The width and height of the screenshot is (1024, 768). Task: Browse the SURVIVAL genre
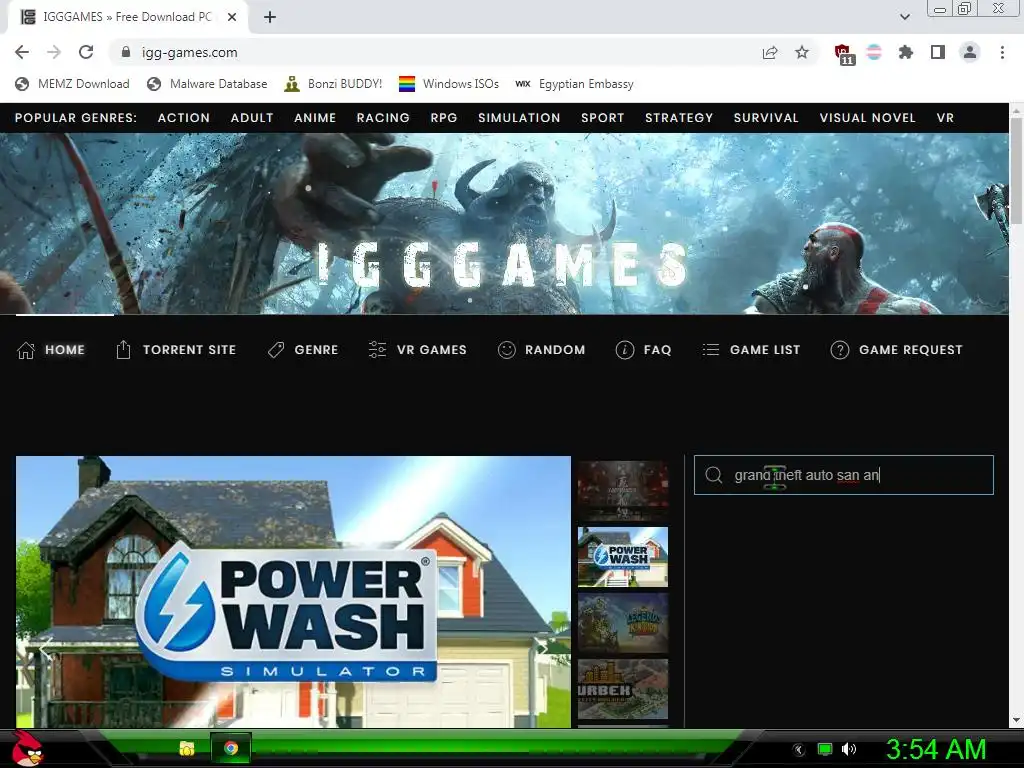[766, 118]
